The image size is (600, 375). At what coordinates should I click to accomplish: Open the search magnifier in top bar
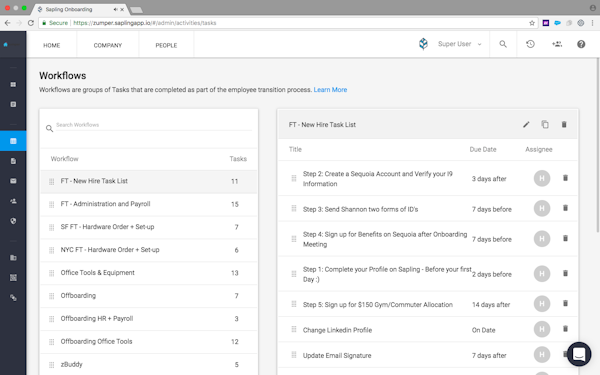(x=503, y=44)
